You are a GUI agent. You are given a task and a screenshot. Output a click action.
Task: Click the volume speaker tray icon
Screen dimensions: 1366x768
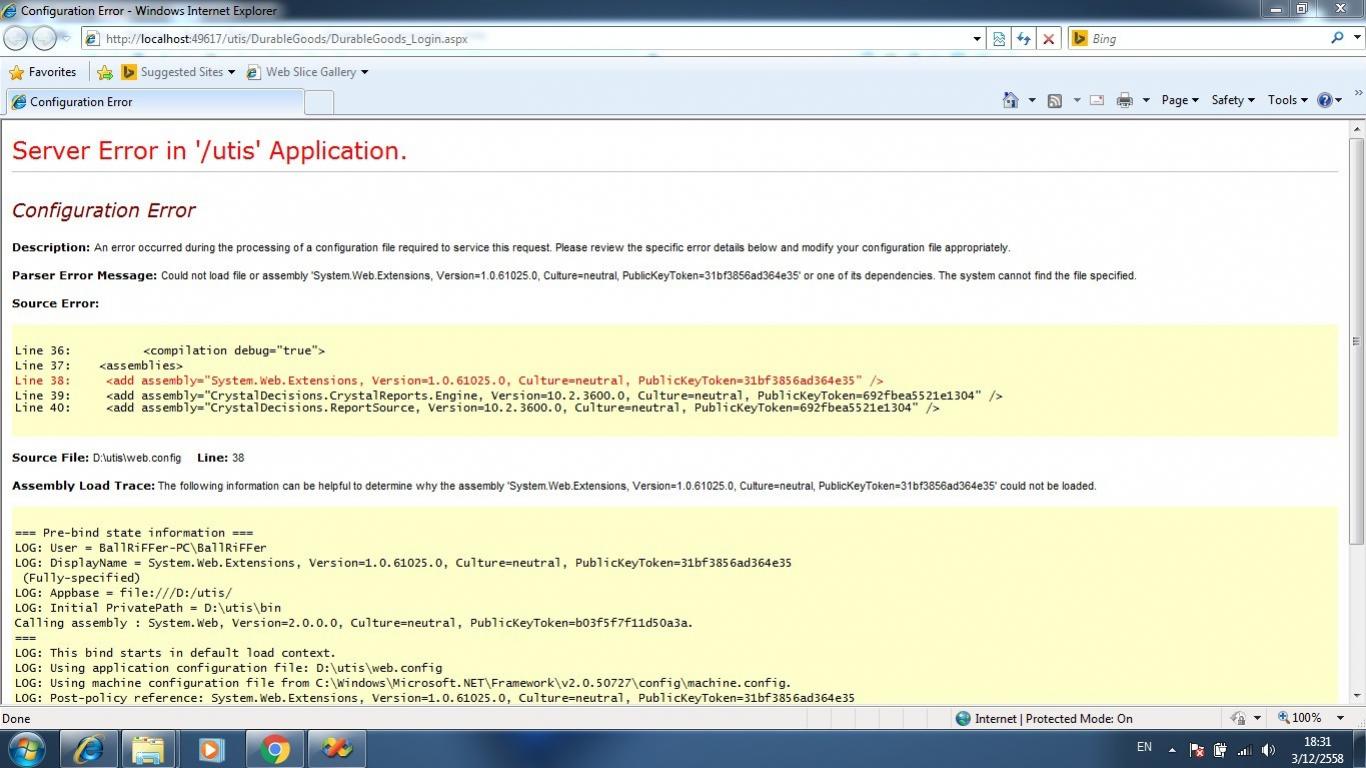click(x=1268, y=749)
